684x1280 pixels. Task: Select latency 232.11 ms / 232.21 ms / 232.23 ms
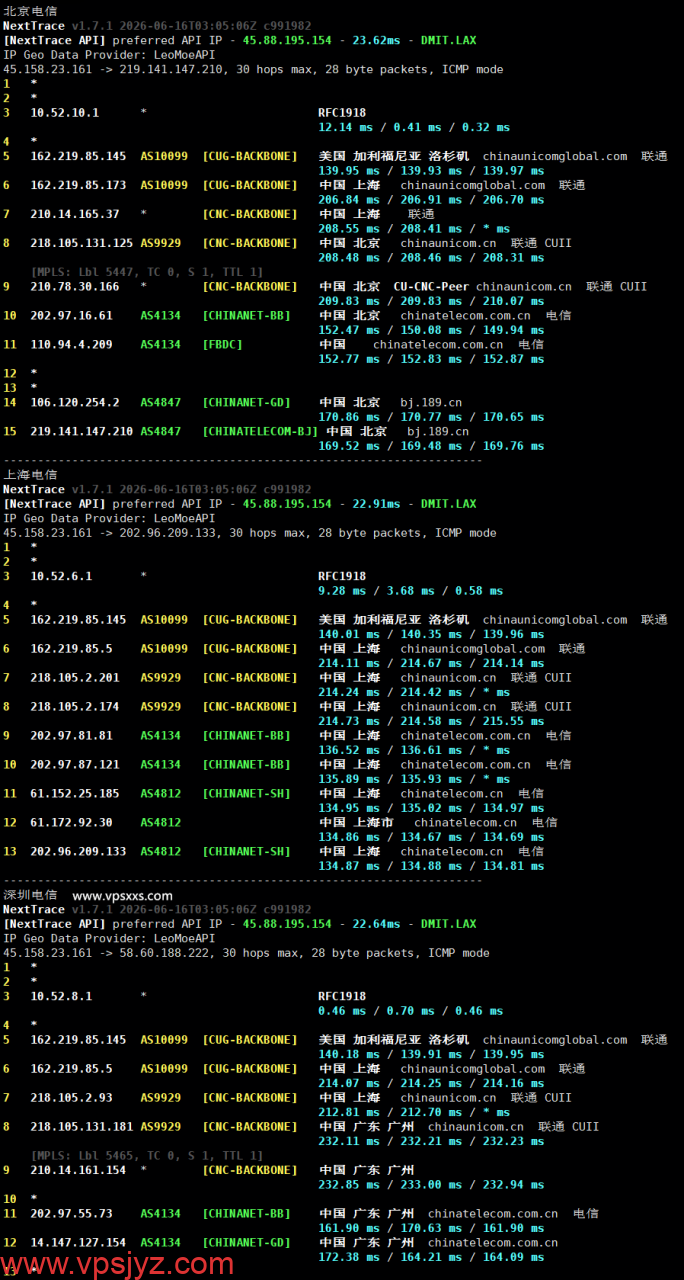coord(431,1141)
